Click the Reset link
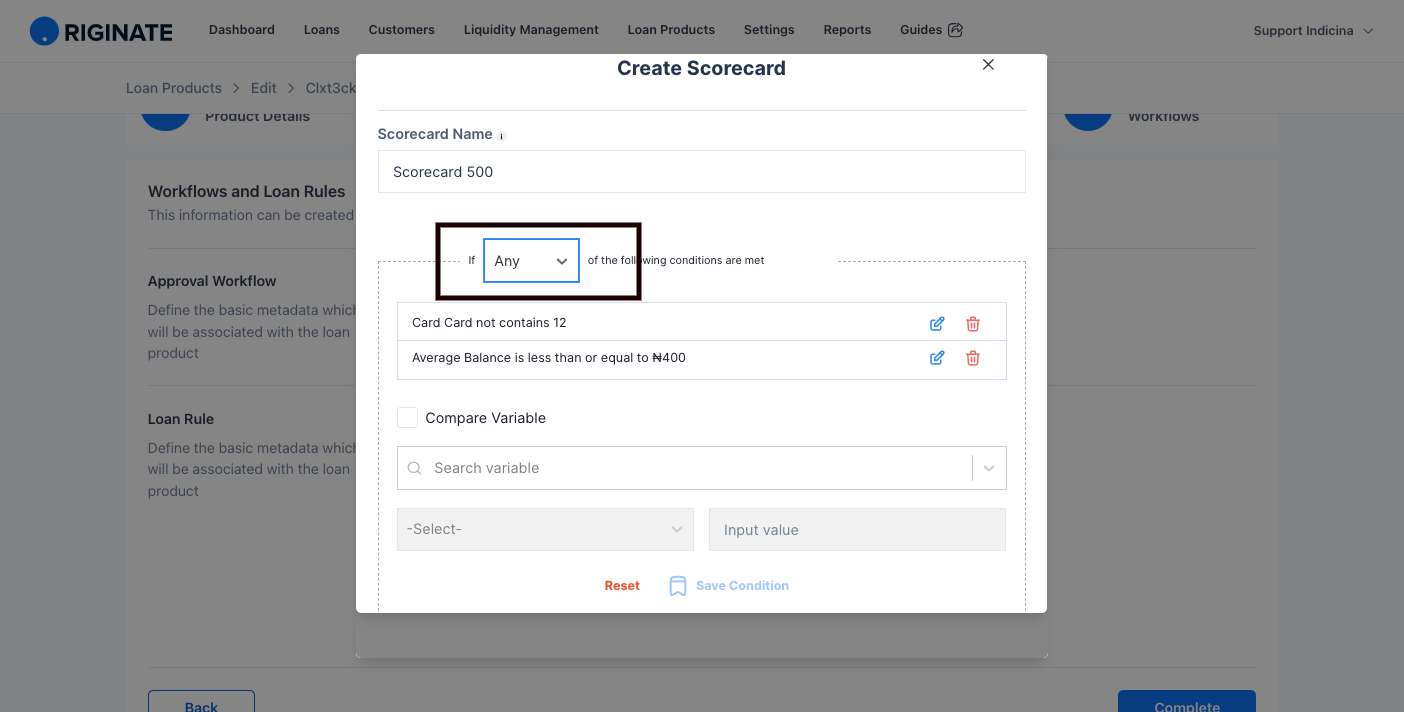Screen dimensions: 1404x712 [x=622, y=586]
